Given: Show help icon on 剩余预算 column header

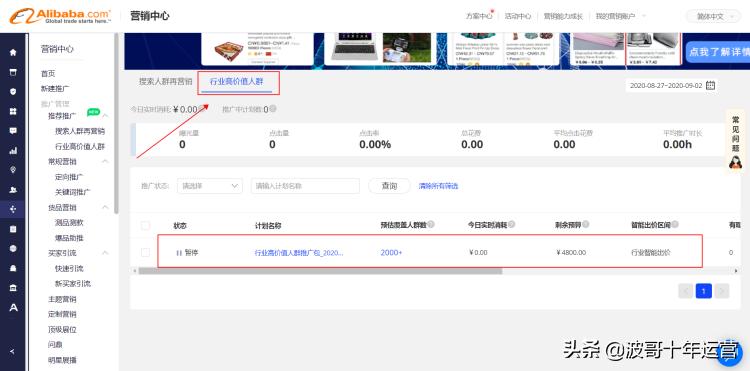Looking at the screenshot, I should click(x=585, y=224).
